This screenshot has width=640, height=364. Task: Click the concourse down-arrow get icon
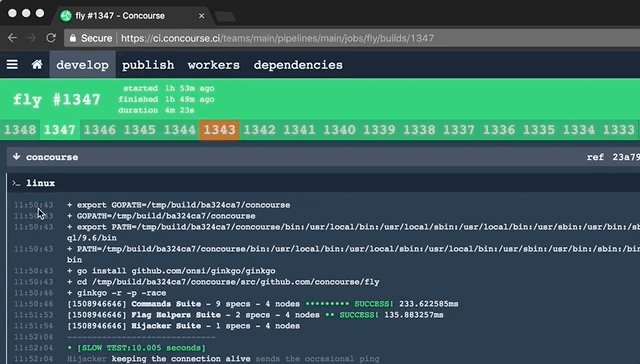pos(16,157)
